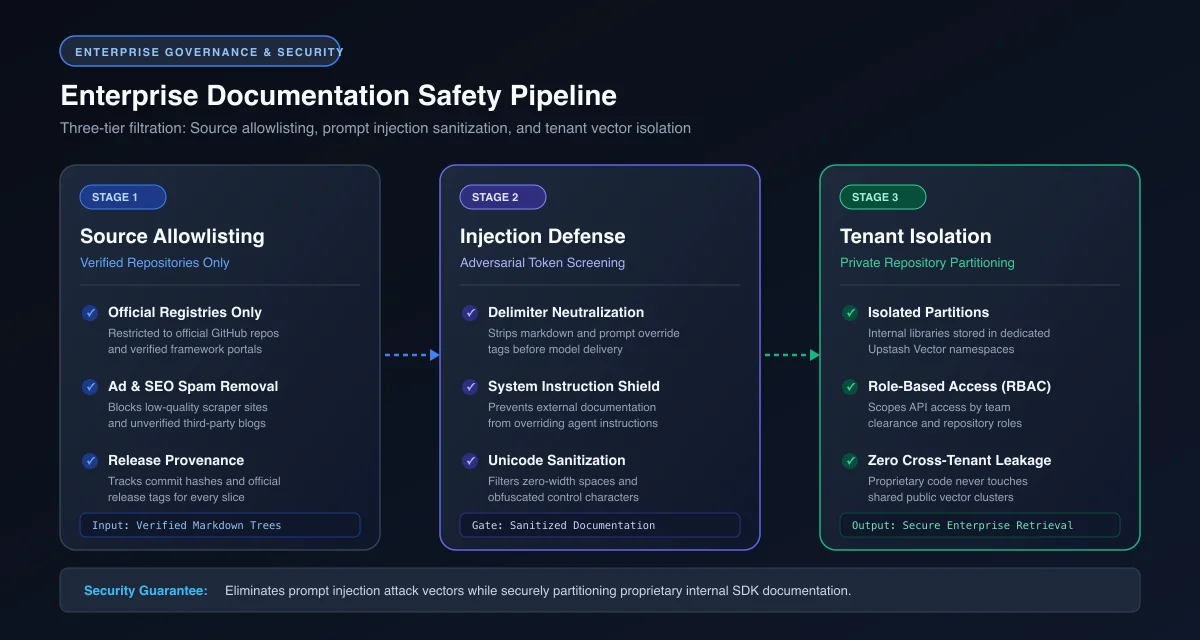Click the checkmark icon beside Release Provenance
Viewport: 1200px width, 640px height.
click(90, 461)
